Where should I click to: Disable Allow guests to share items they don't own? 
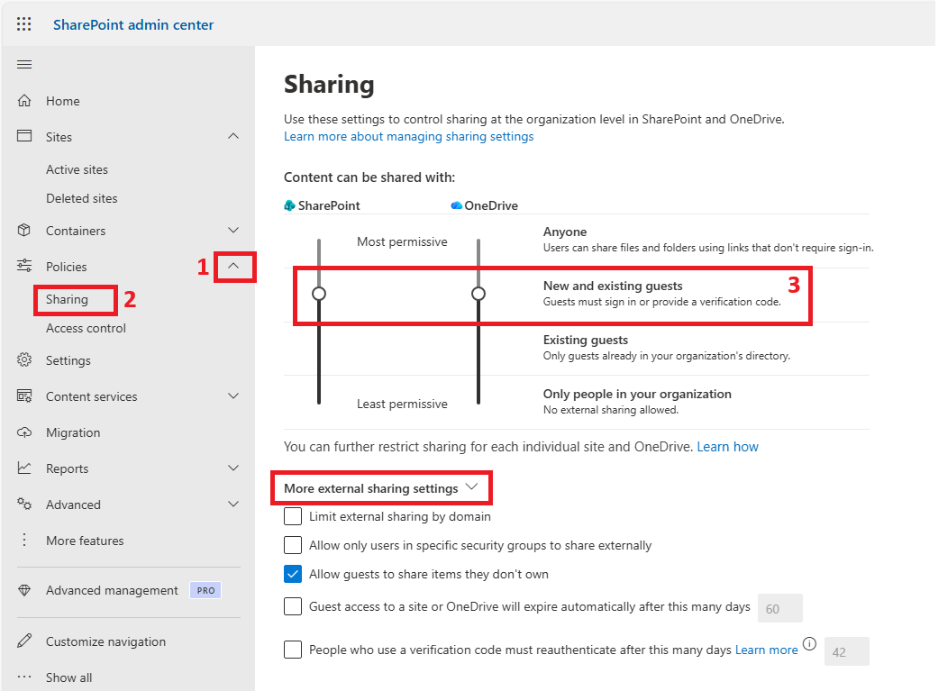point(293,574)
